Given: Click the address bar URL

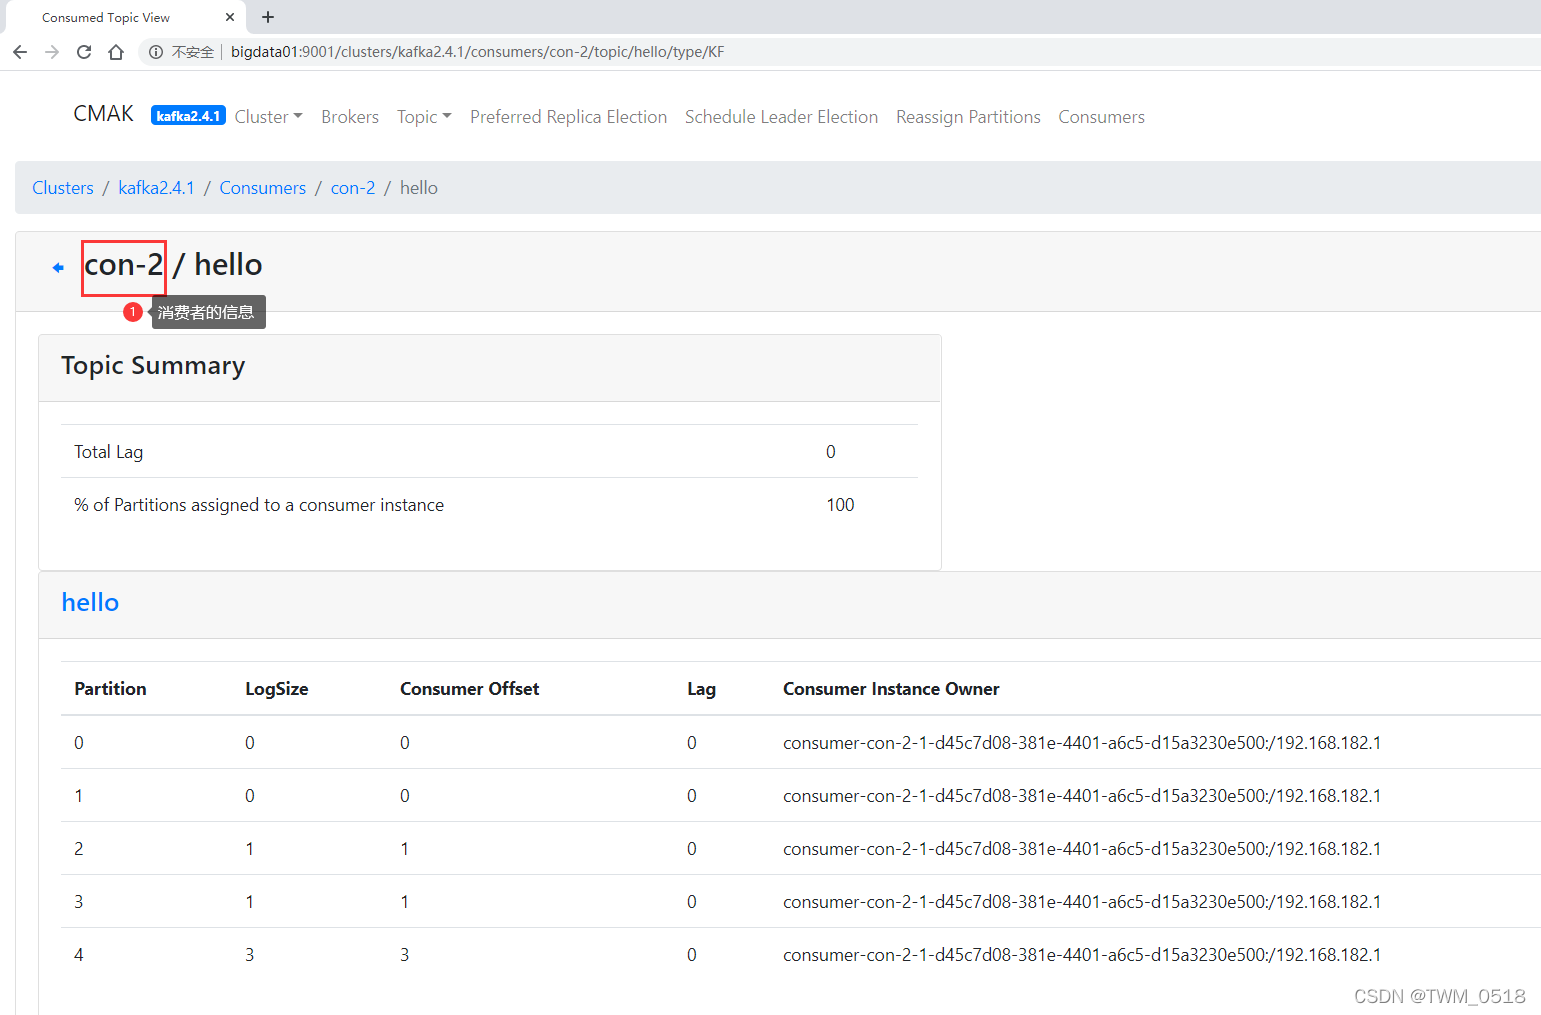Looking at the screenshot, I should pyautogui.click(x=477, y=52).
